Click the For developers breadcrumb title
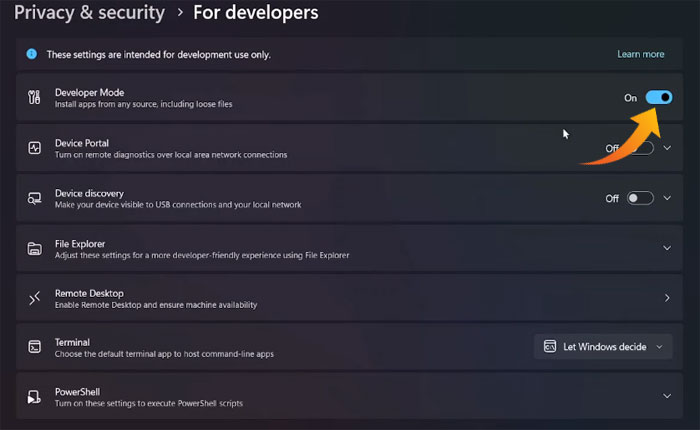The width and height of the screenshot is (700, 430). click(x=255, y=13)
